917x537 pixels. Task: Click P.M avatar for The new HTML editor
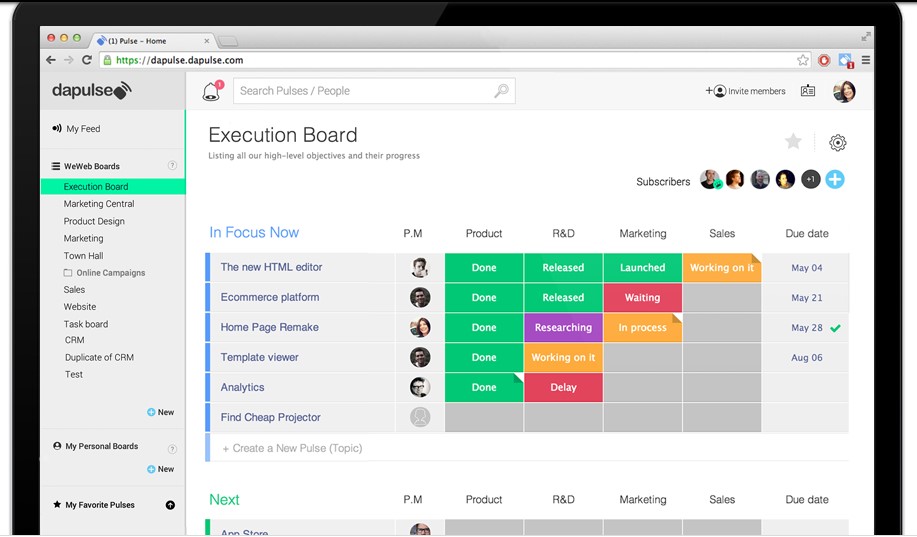[420, 267]
